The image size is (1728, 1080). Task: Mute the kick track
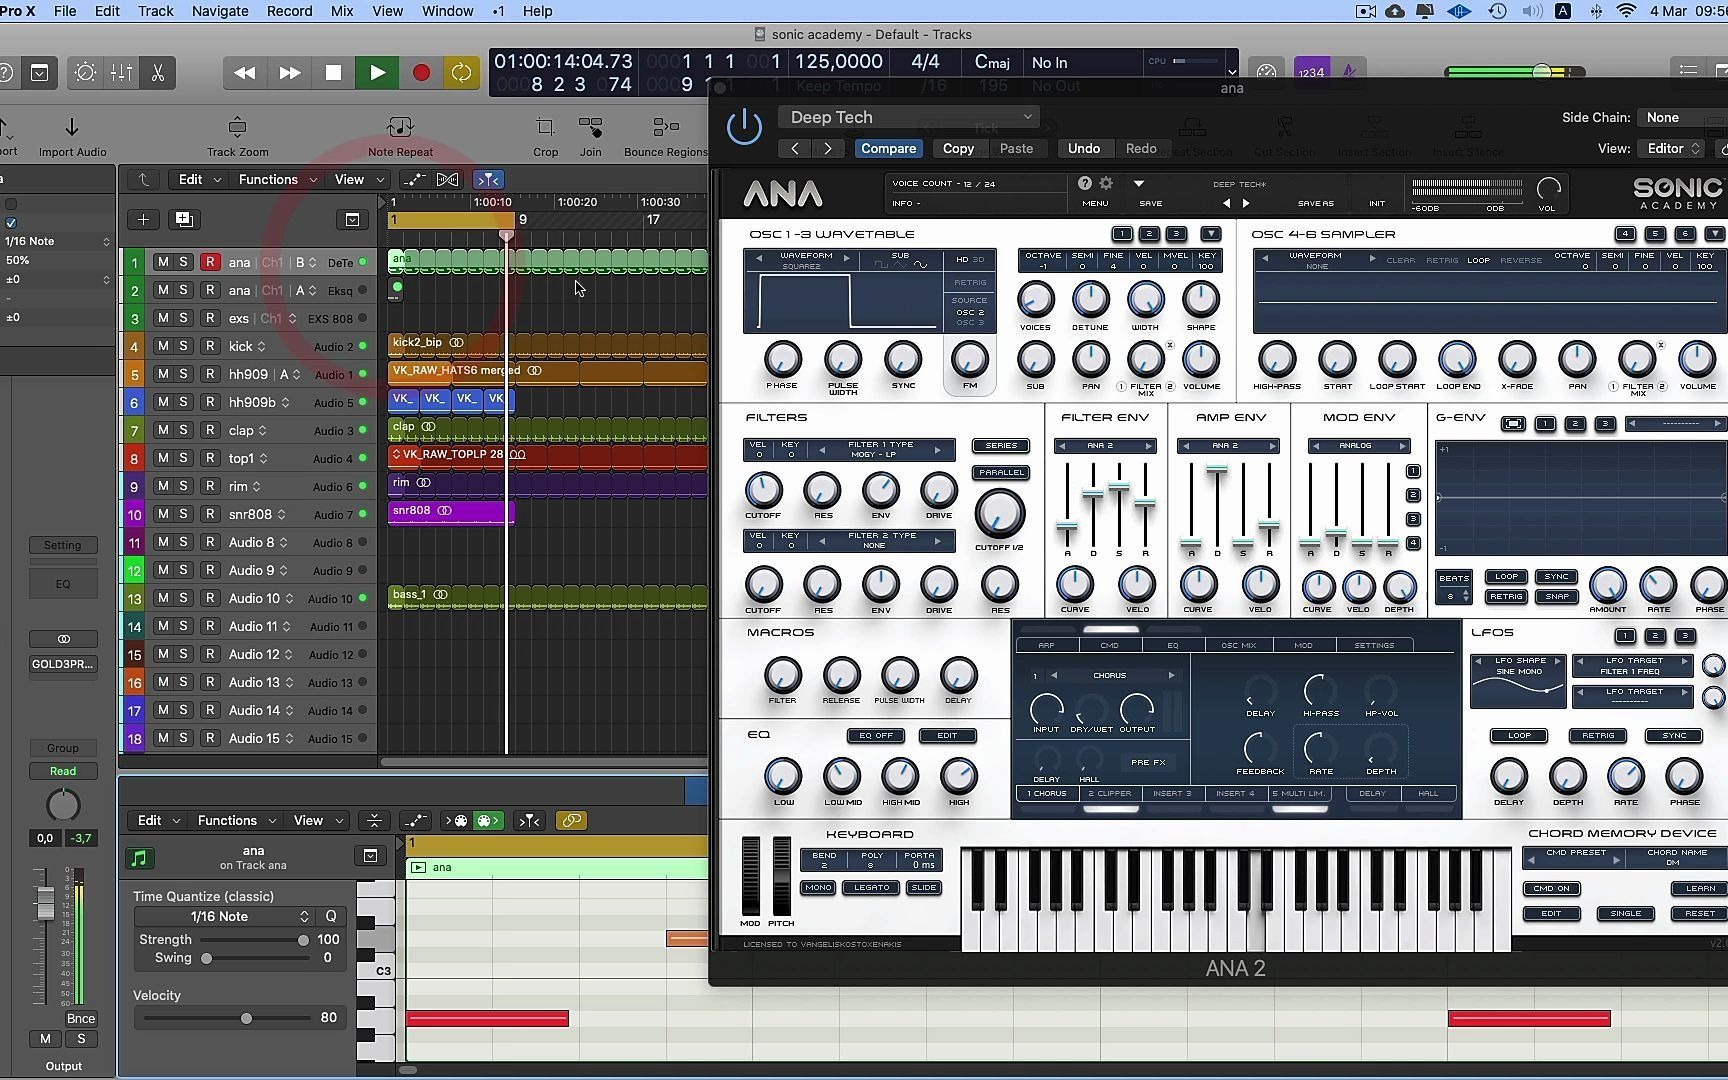pos(162,346)
